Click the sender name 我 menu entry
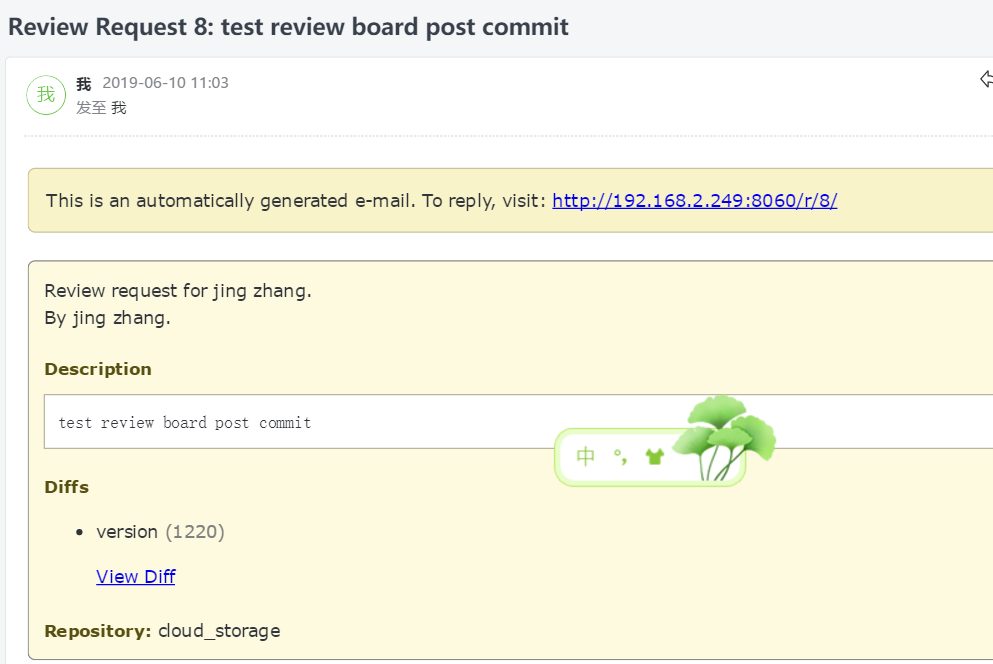This screenshot has width=993, height=664. tap(83, 84)
